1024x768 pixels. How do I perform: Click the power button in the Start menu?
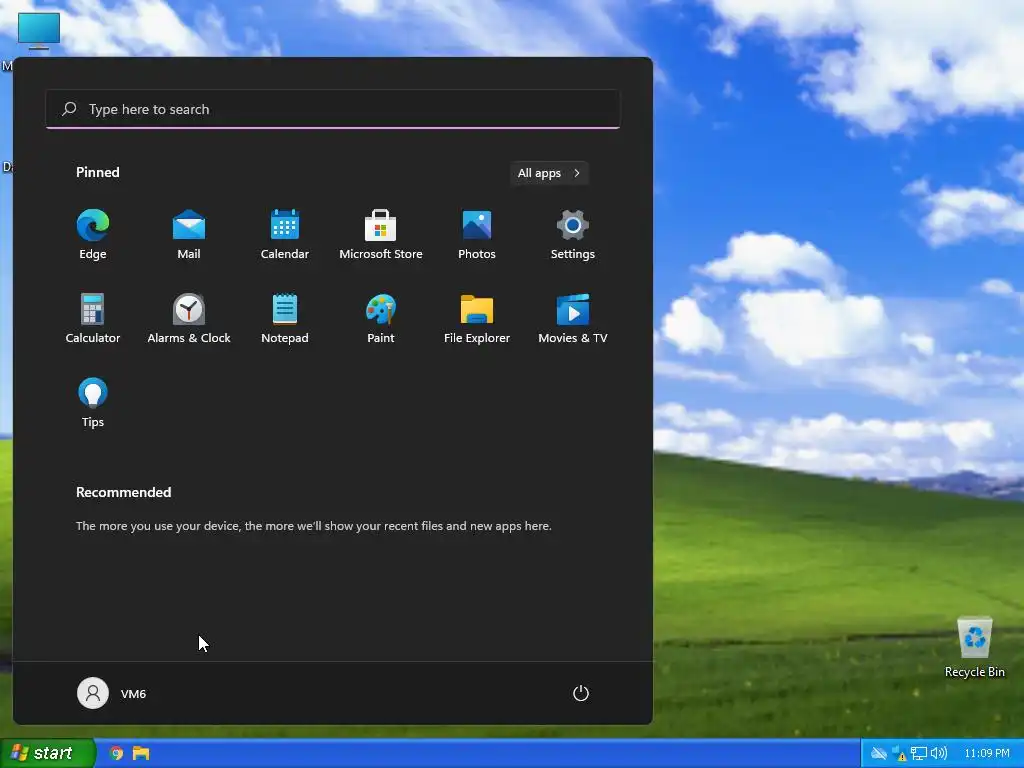(581, 693)
